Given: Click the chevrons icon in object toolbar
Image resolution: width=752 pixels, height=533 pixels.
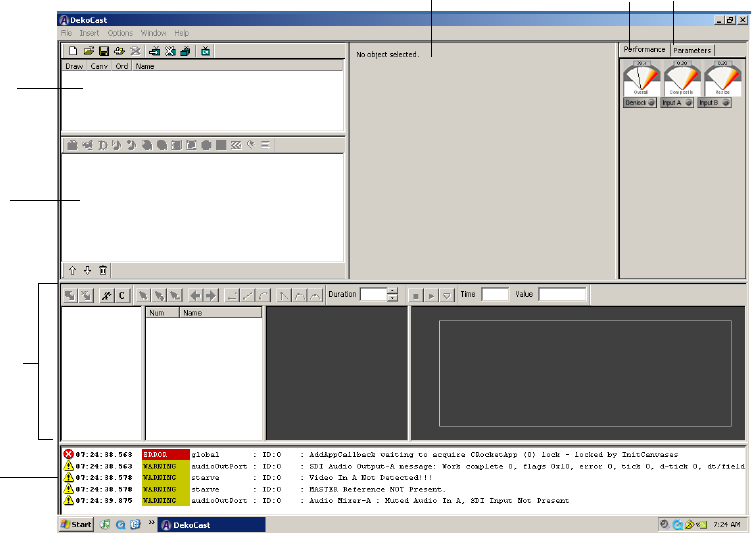Looking at the screenshot, I should pyautogui.click(x=235, y=145).
